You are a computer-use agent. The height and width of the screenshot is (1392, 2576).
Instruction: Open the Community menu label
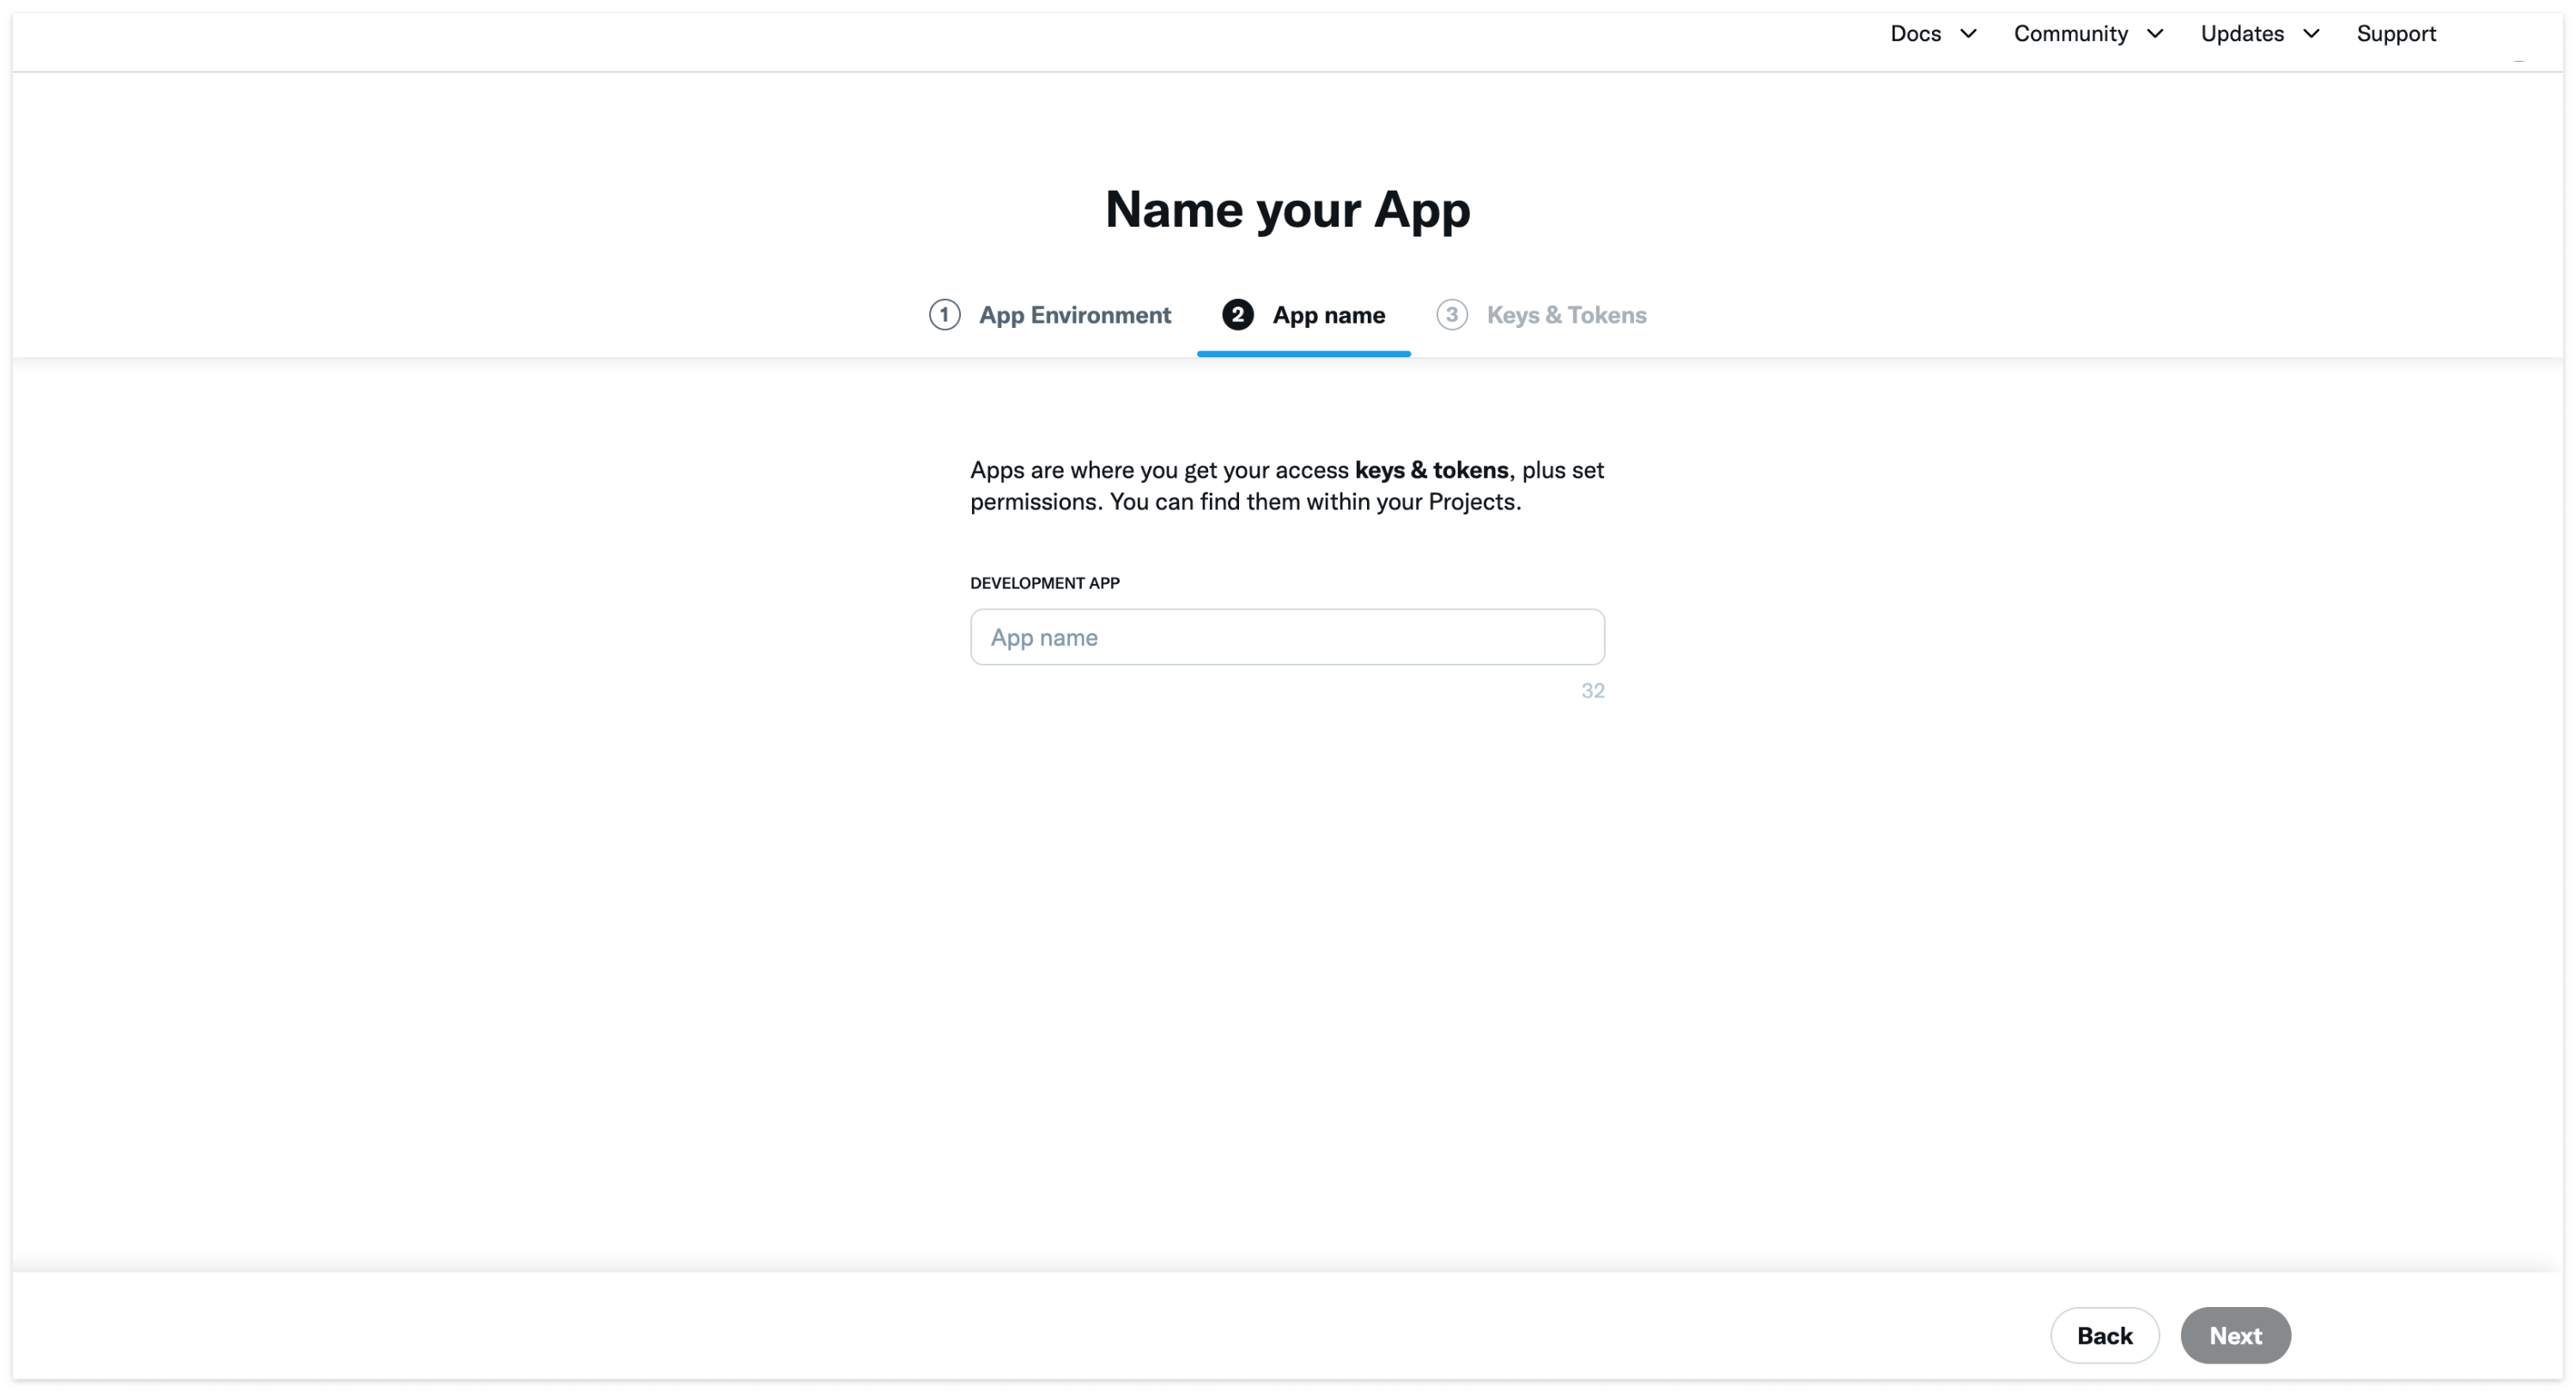(2070, 34)
